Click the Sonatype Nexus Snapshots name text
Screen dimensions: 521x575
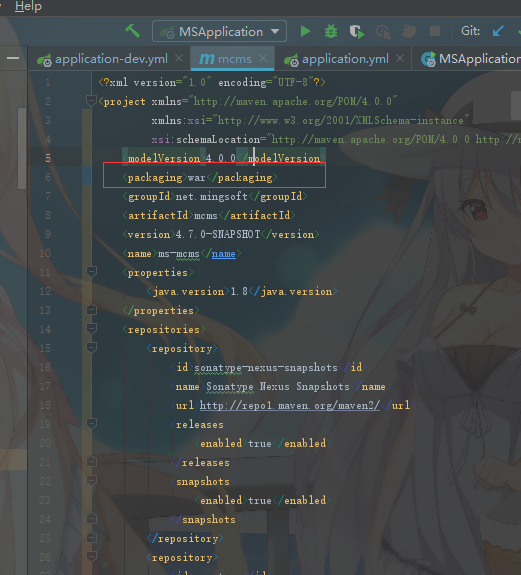pyautogui.click(x=278, y=387)
